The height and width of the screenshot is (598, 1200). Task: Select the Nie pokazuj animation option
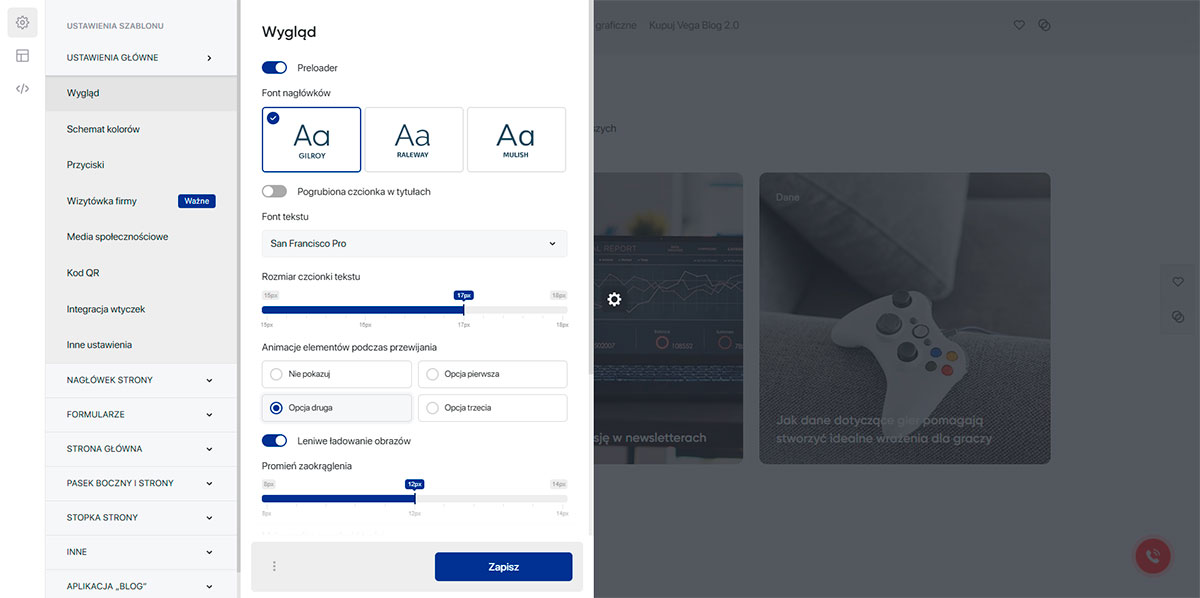pyautogui.click(x=336, y=374)
